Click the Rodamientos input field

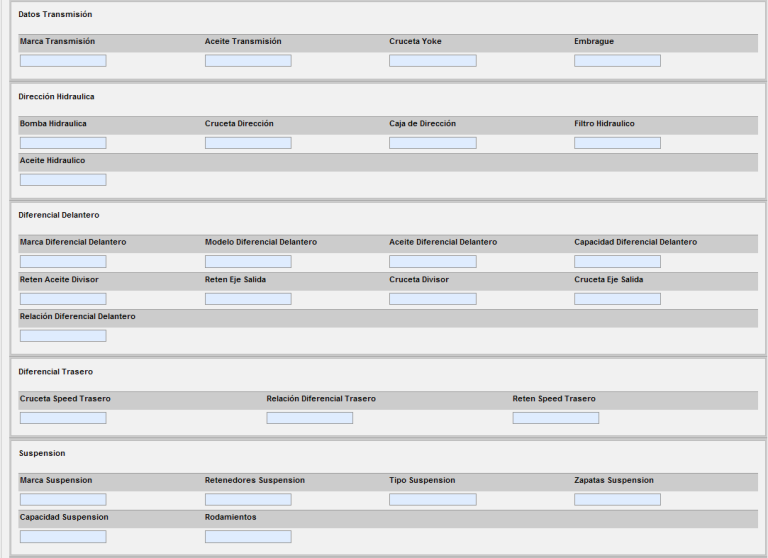tap(248, 537)
